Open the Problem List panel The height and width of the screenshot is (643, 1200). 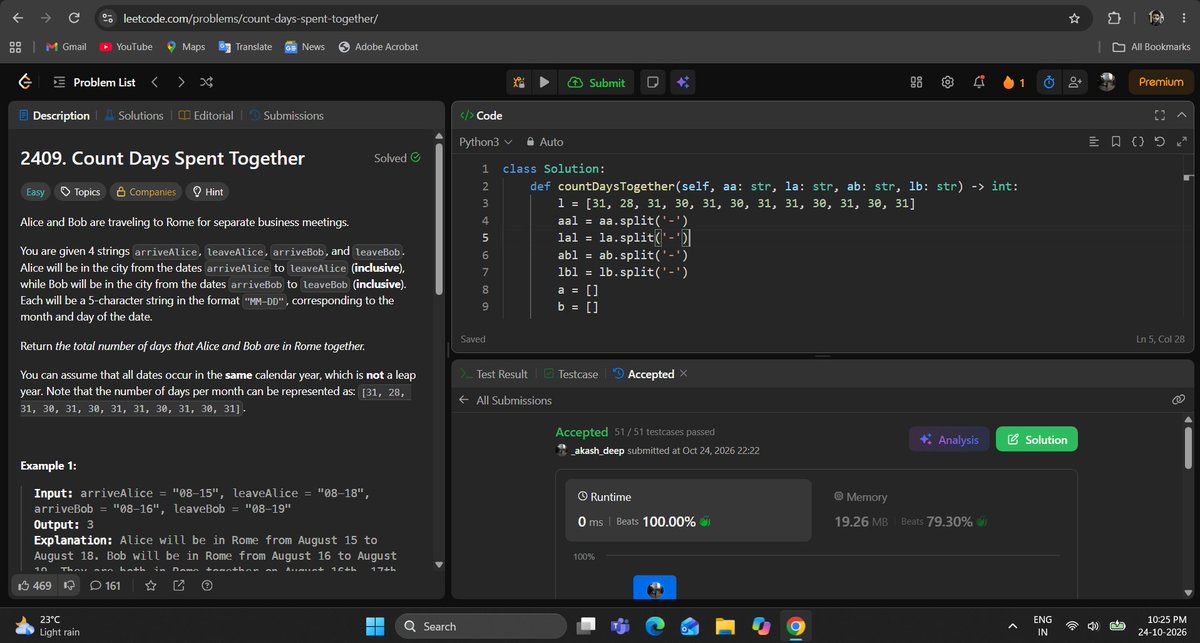94,82
